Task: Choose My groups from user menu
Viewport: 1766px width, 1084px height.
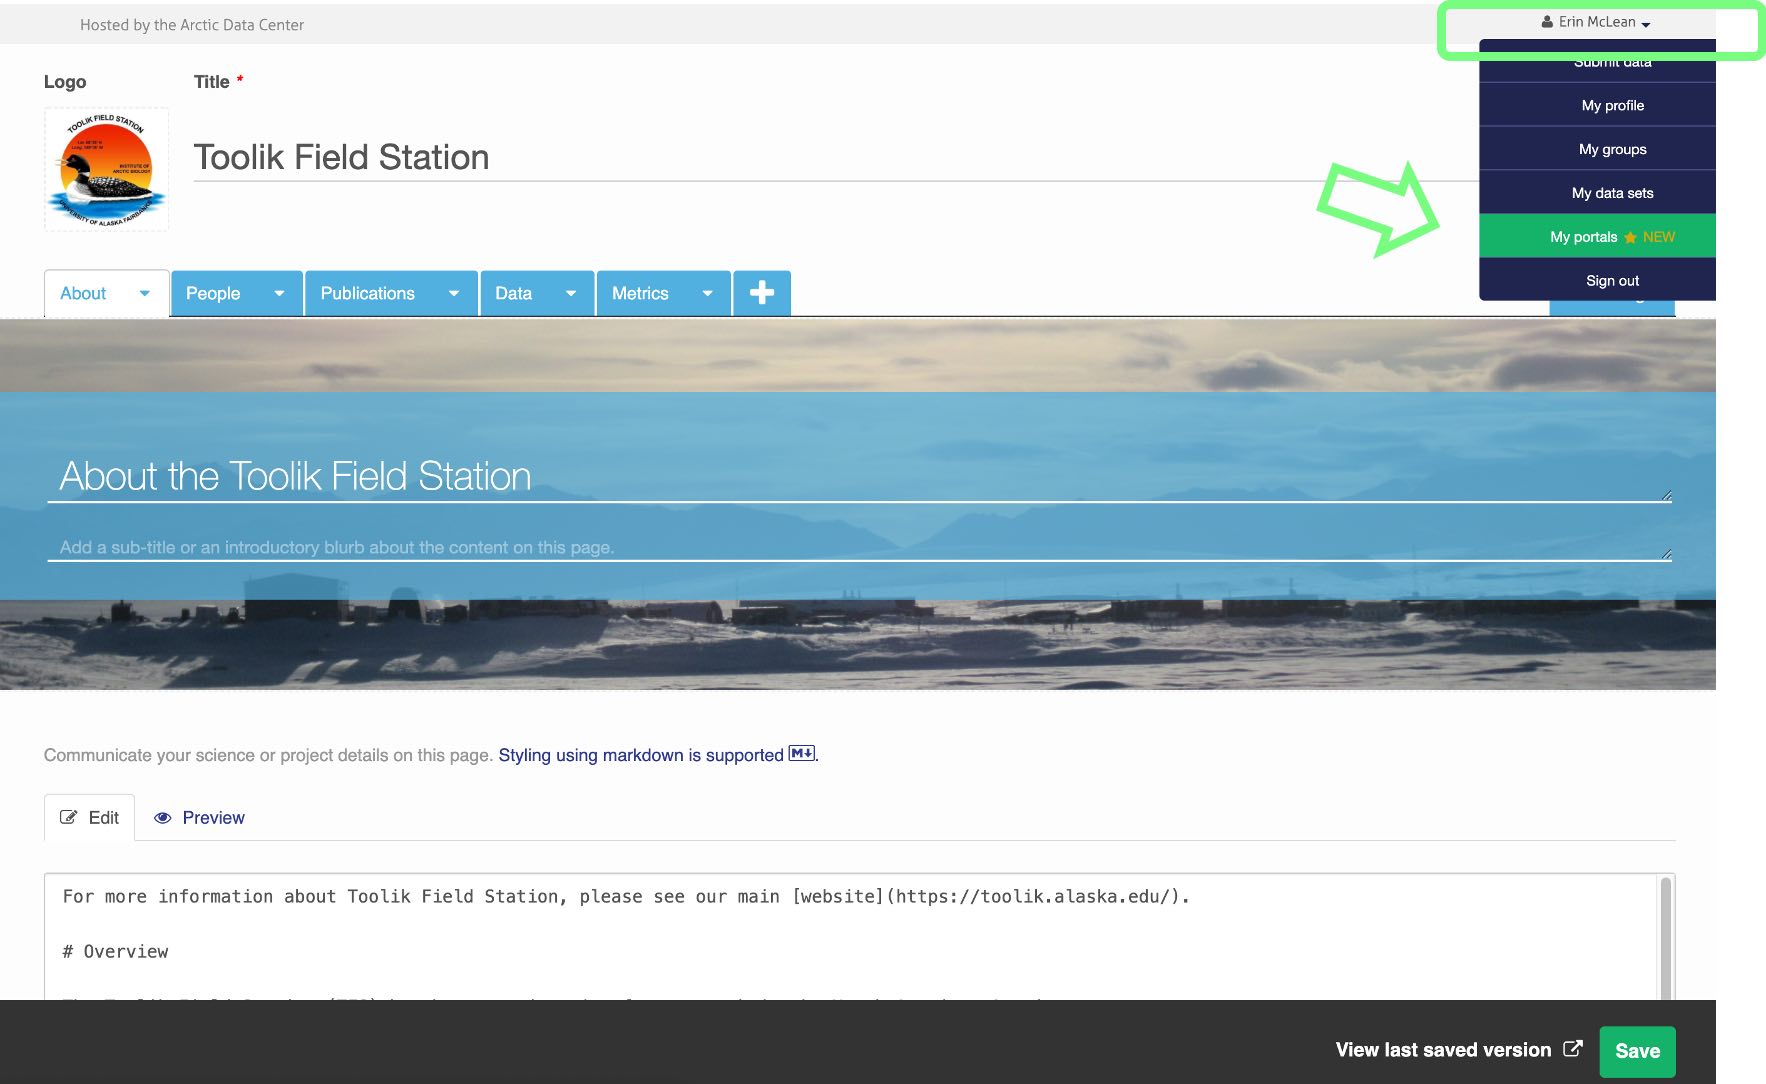Action: [1597, 149]
